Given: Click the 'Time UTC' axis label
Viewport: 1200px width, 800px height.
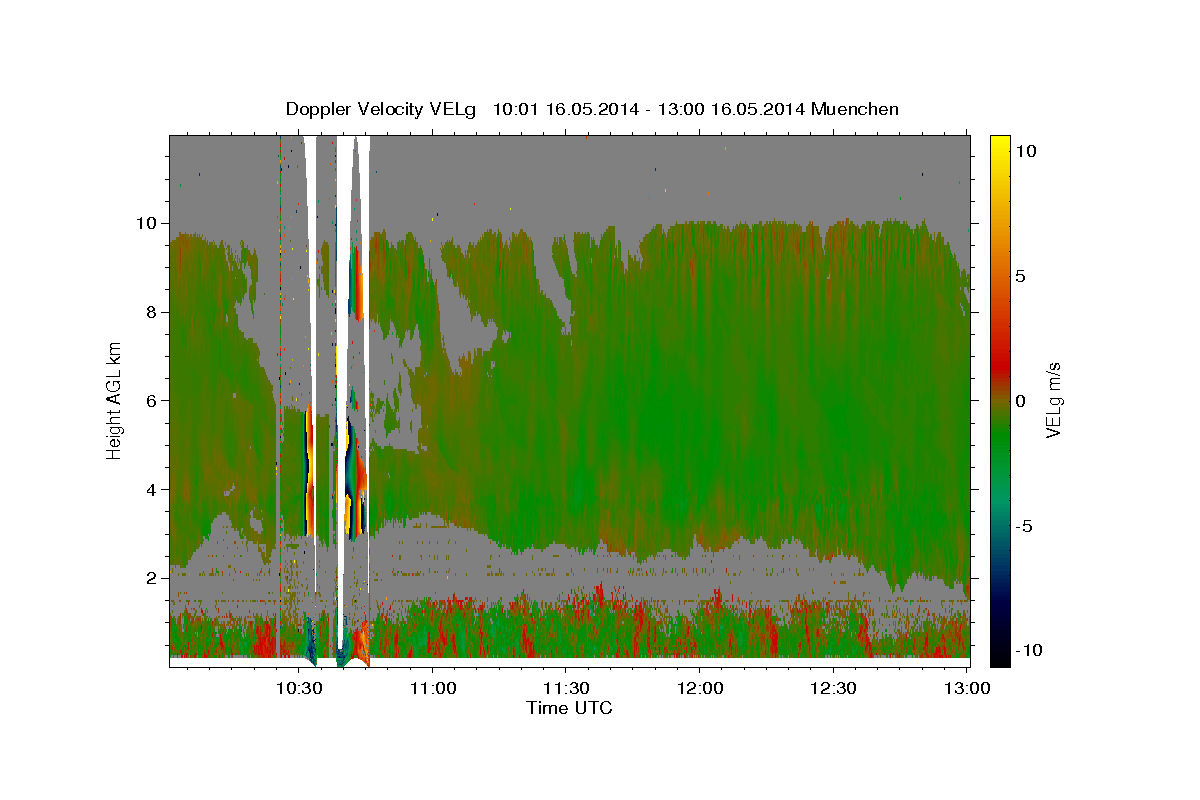Looking at the screenshot, I should coord(569,708).
